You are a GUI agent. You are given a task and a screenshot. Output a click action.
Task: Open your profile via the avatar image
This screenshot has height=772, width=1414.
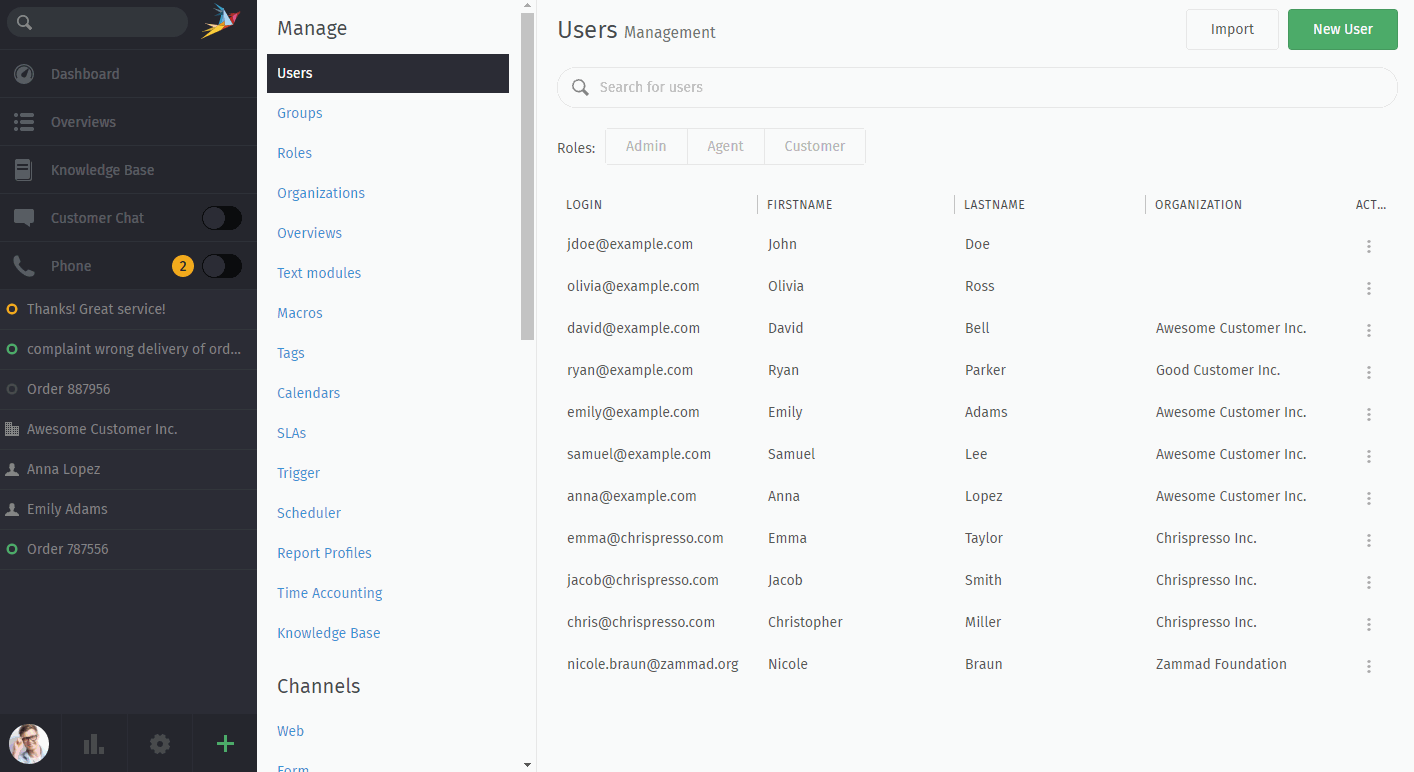pyautogui.click(x=28, y=743)
